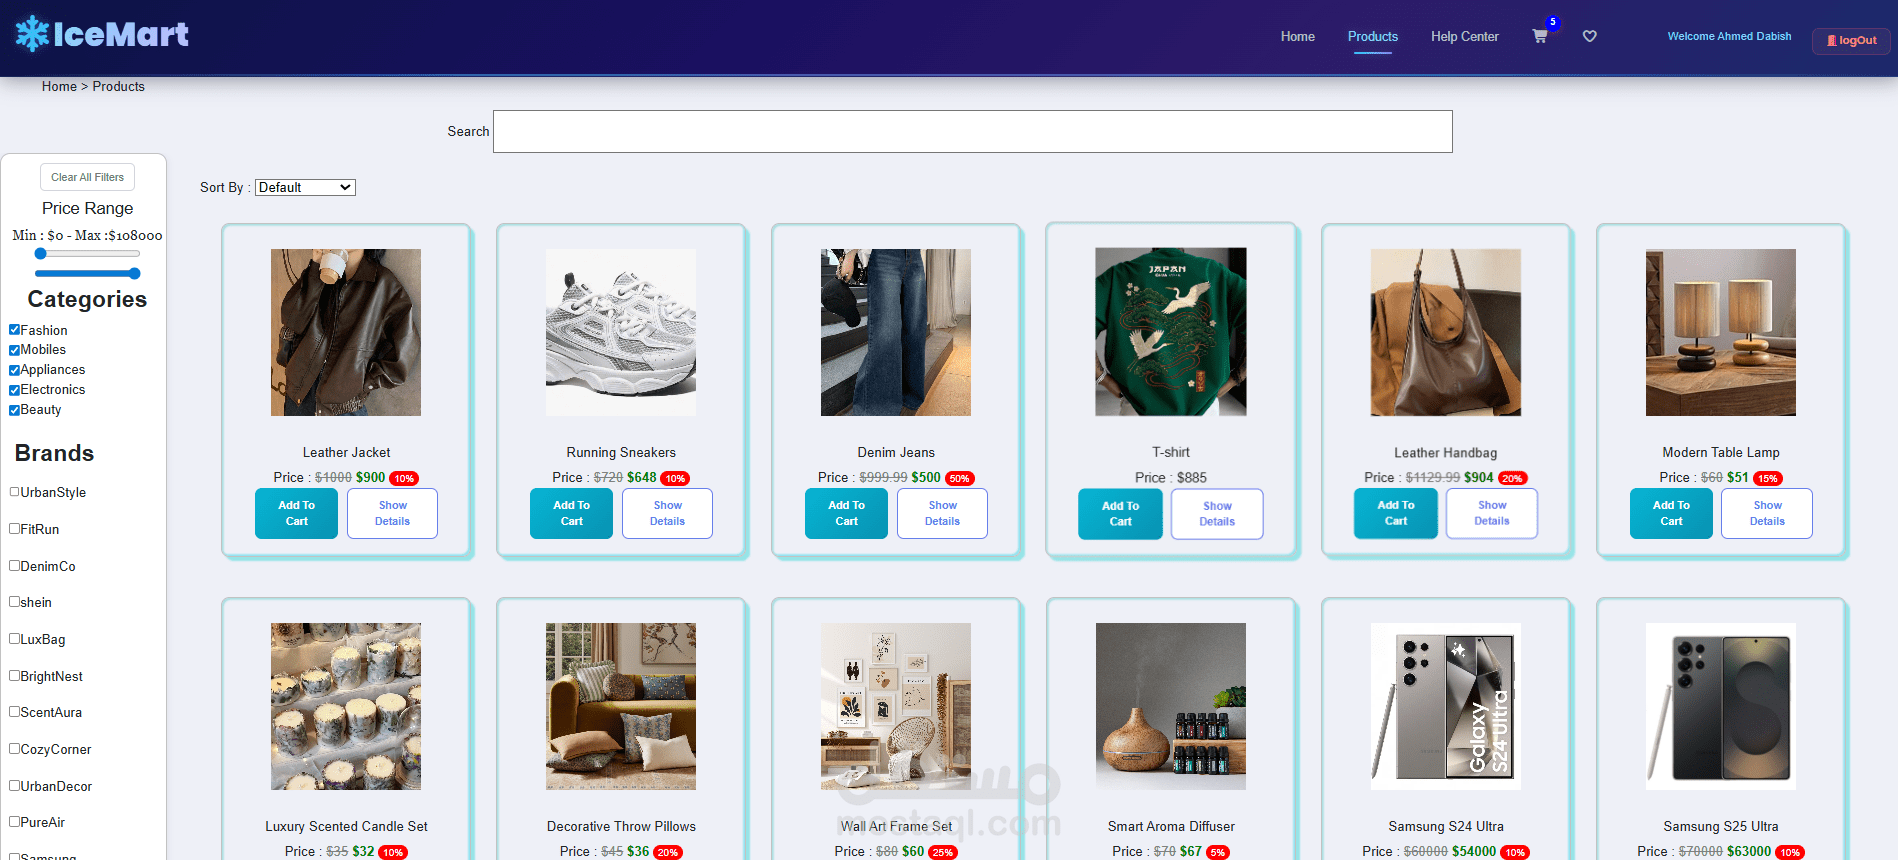Click the Smart Aroma Diffuser image
This screenshot has height=860, width=1898.
click(1171, 706)
